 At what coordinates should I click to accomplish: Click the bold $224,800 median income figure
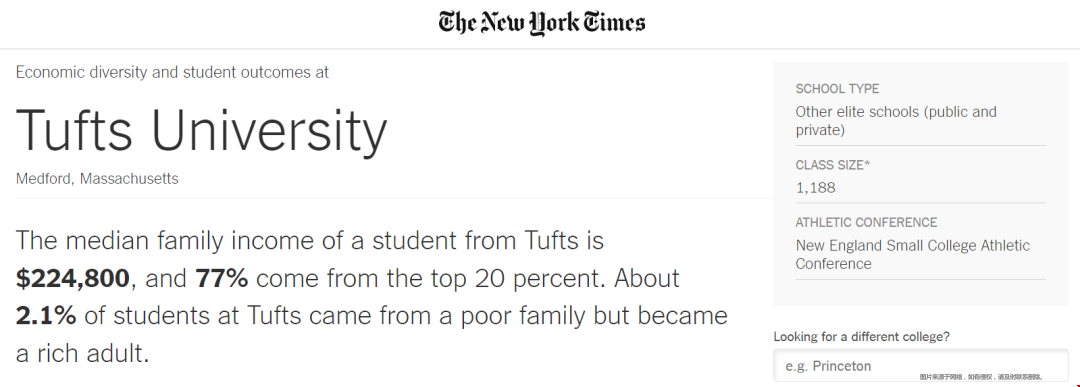pyautogui.click(x=72, y=278)
